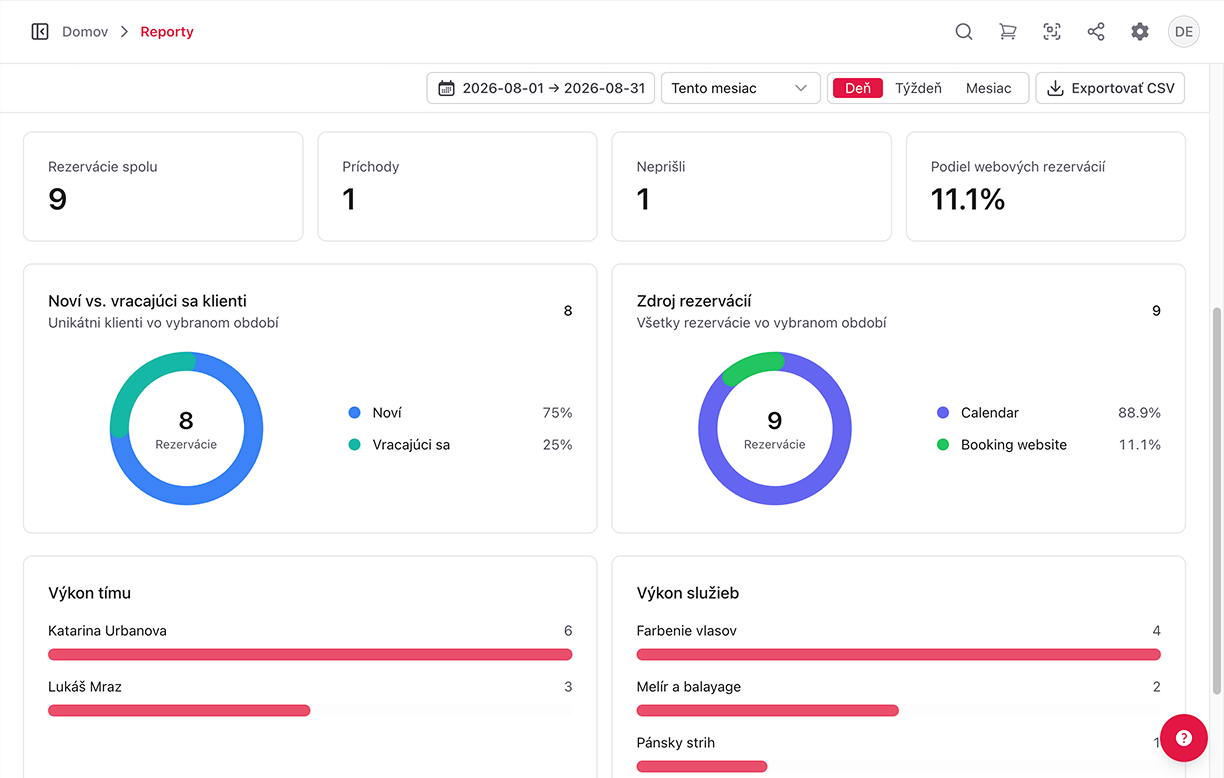Open settings gear icon
Screen dimensions: 1224x778
click(1140, 32)
